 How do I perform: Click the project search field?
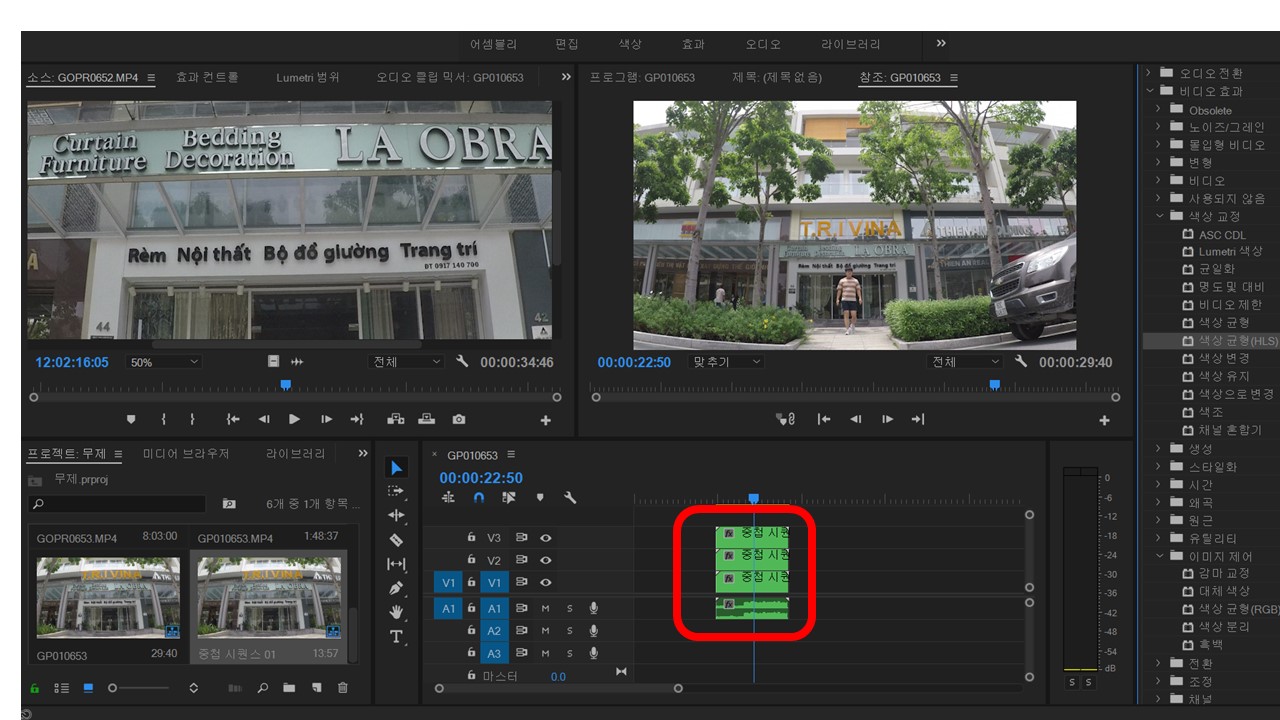117,504
